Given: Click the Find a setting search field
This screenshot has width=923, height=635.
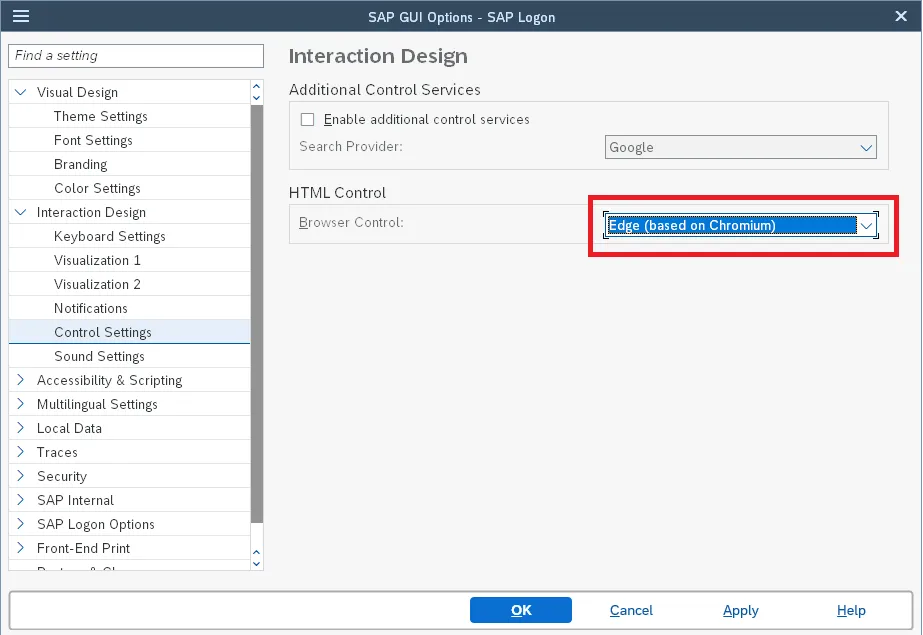Looking at the screenshot, I should tap(135, 56).
